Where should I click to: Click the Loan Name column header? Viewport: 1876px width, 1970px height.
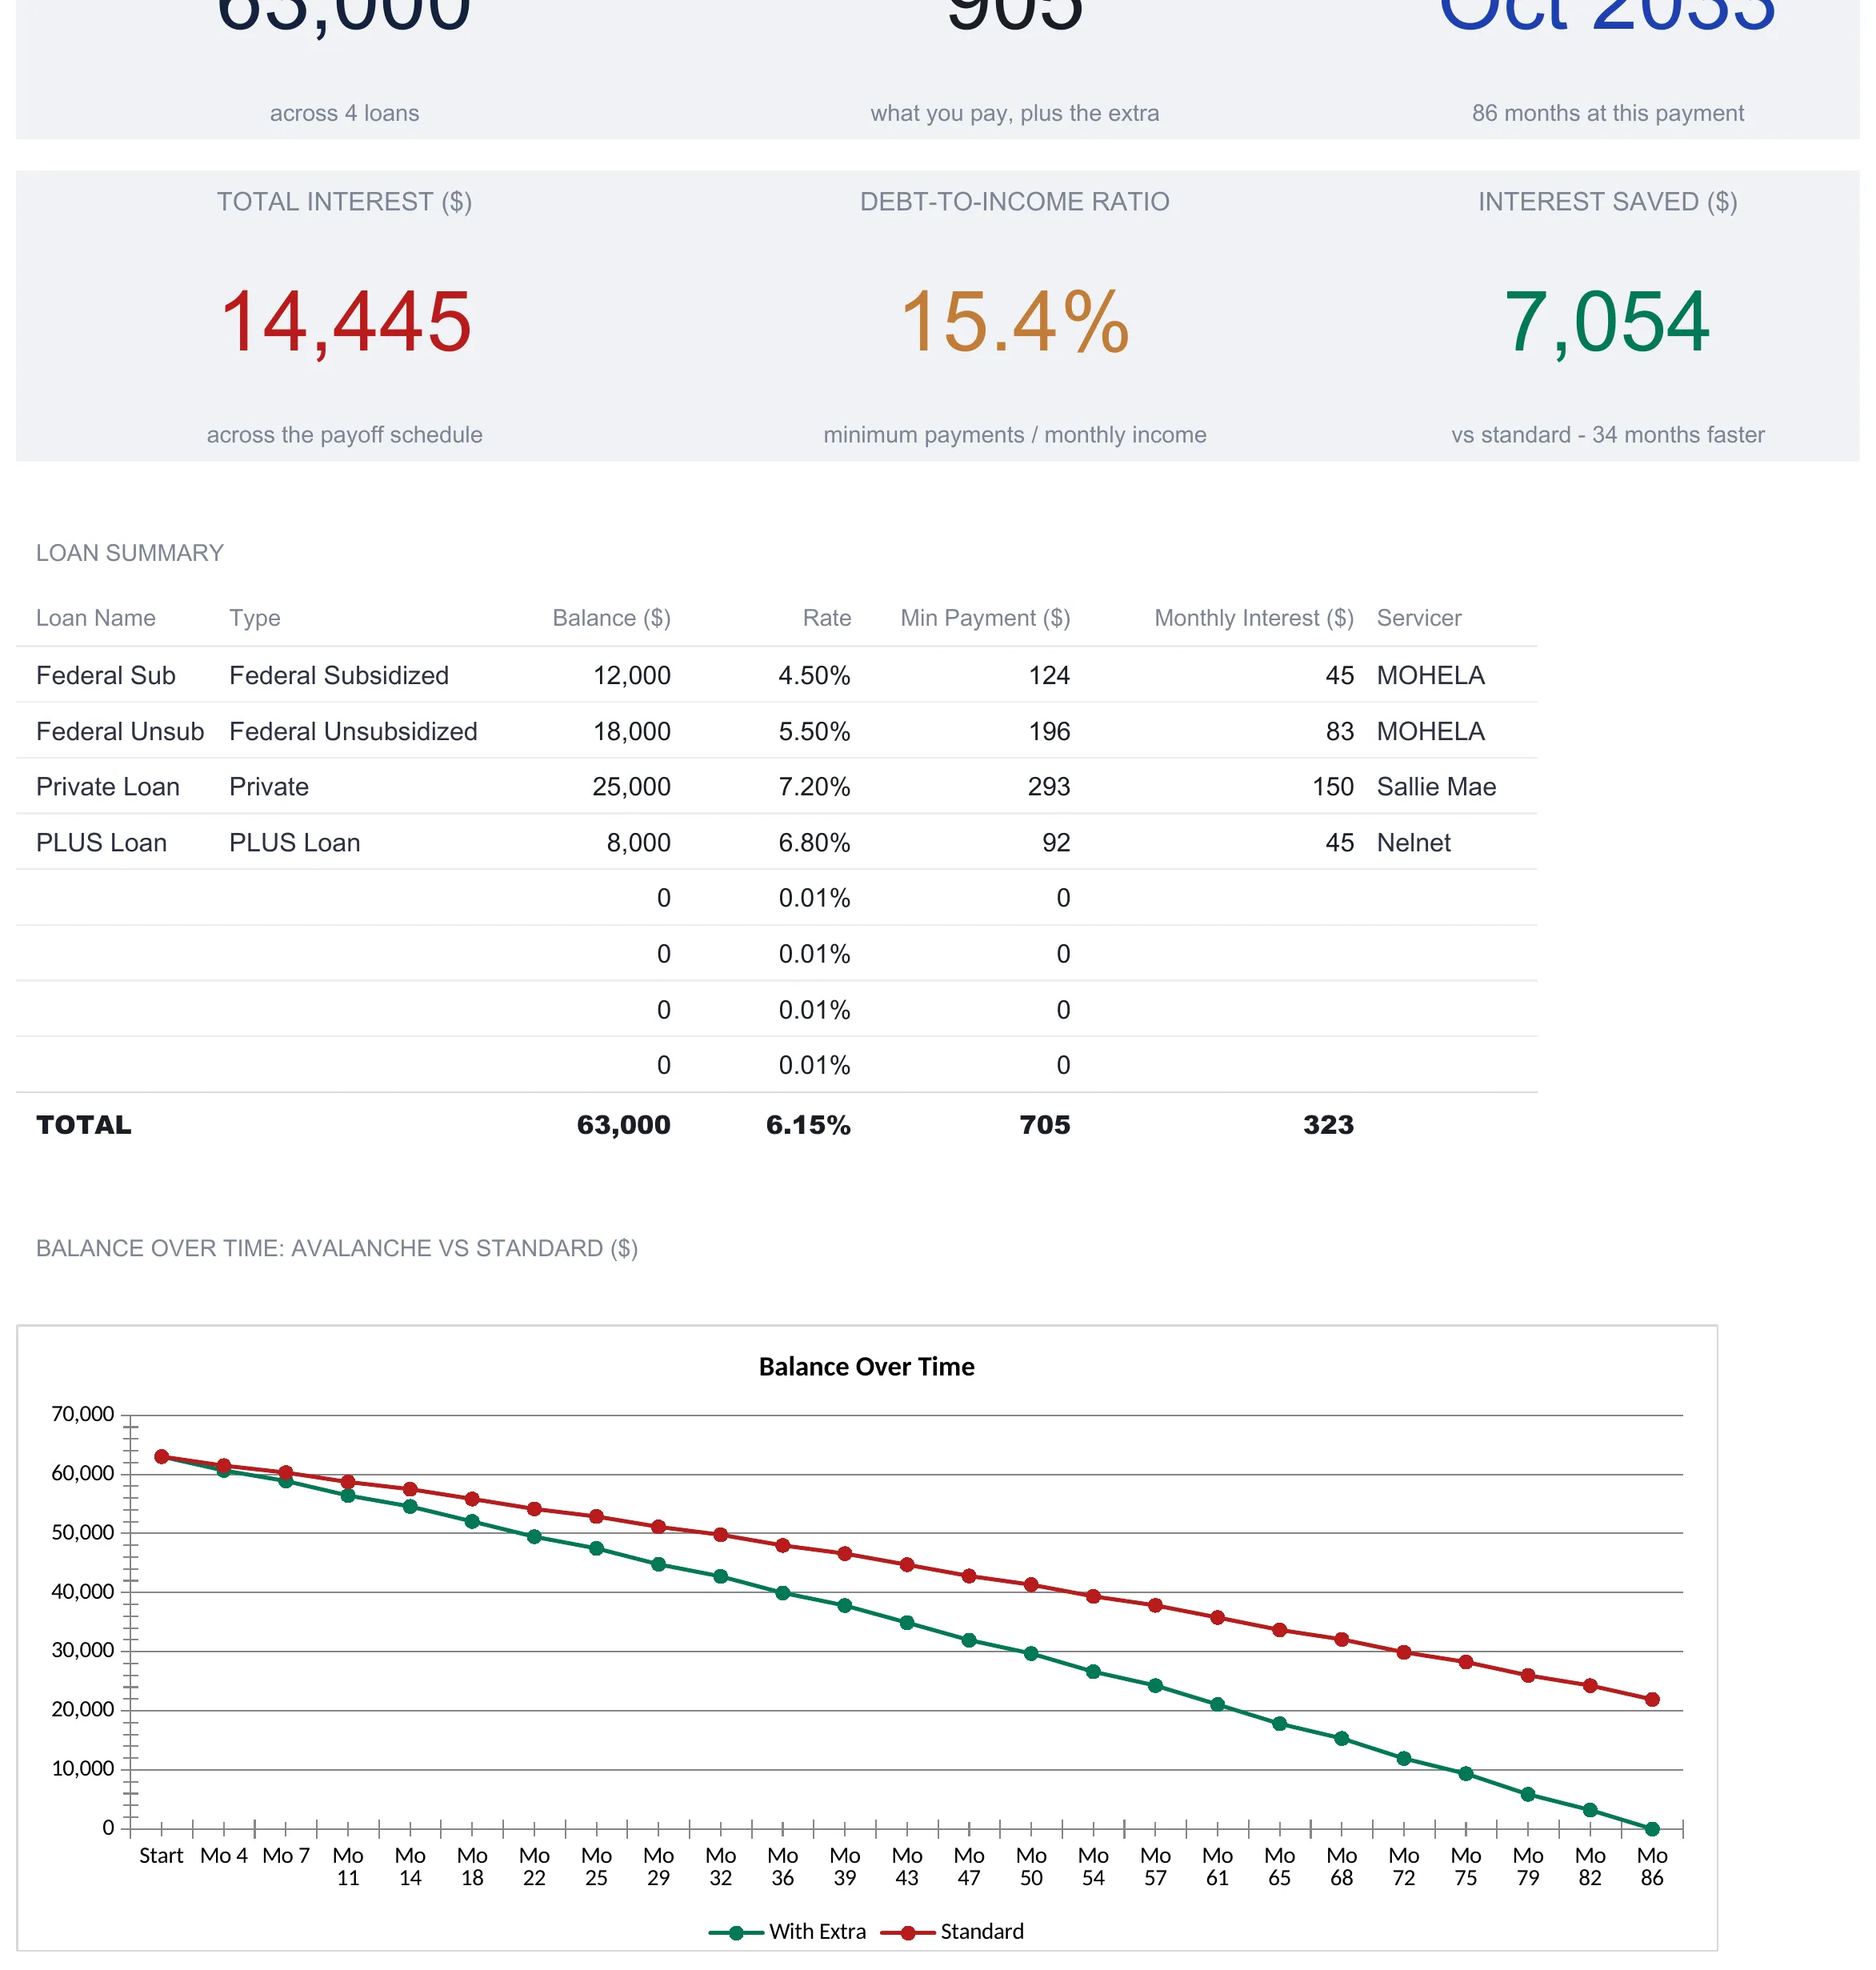tap(96, 618)
